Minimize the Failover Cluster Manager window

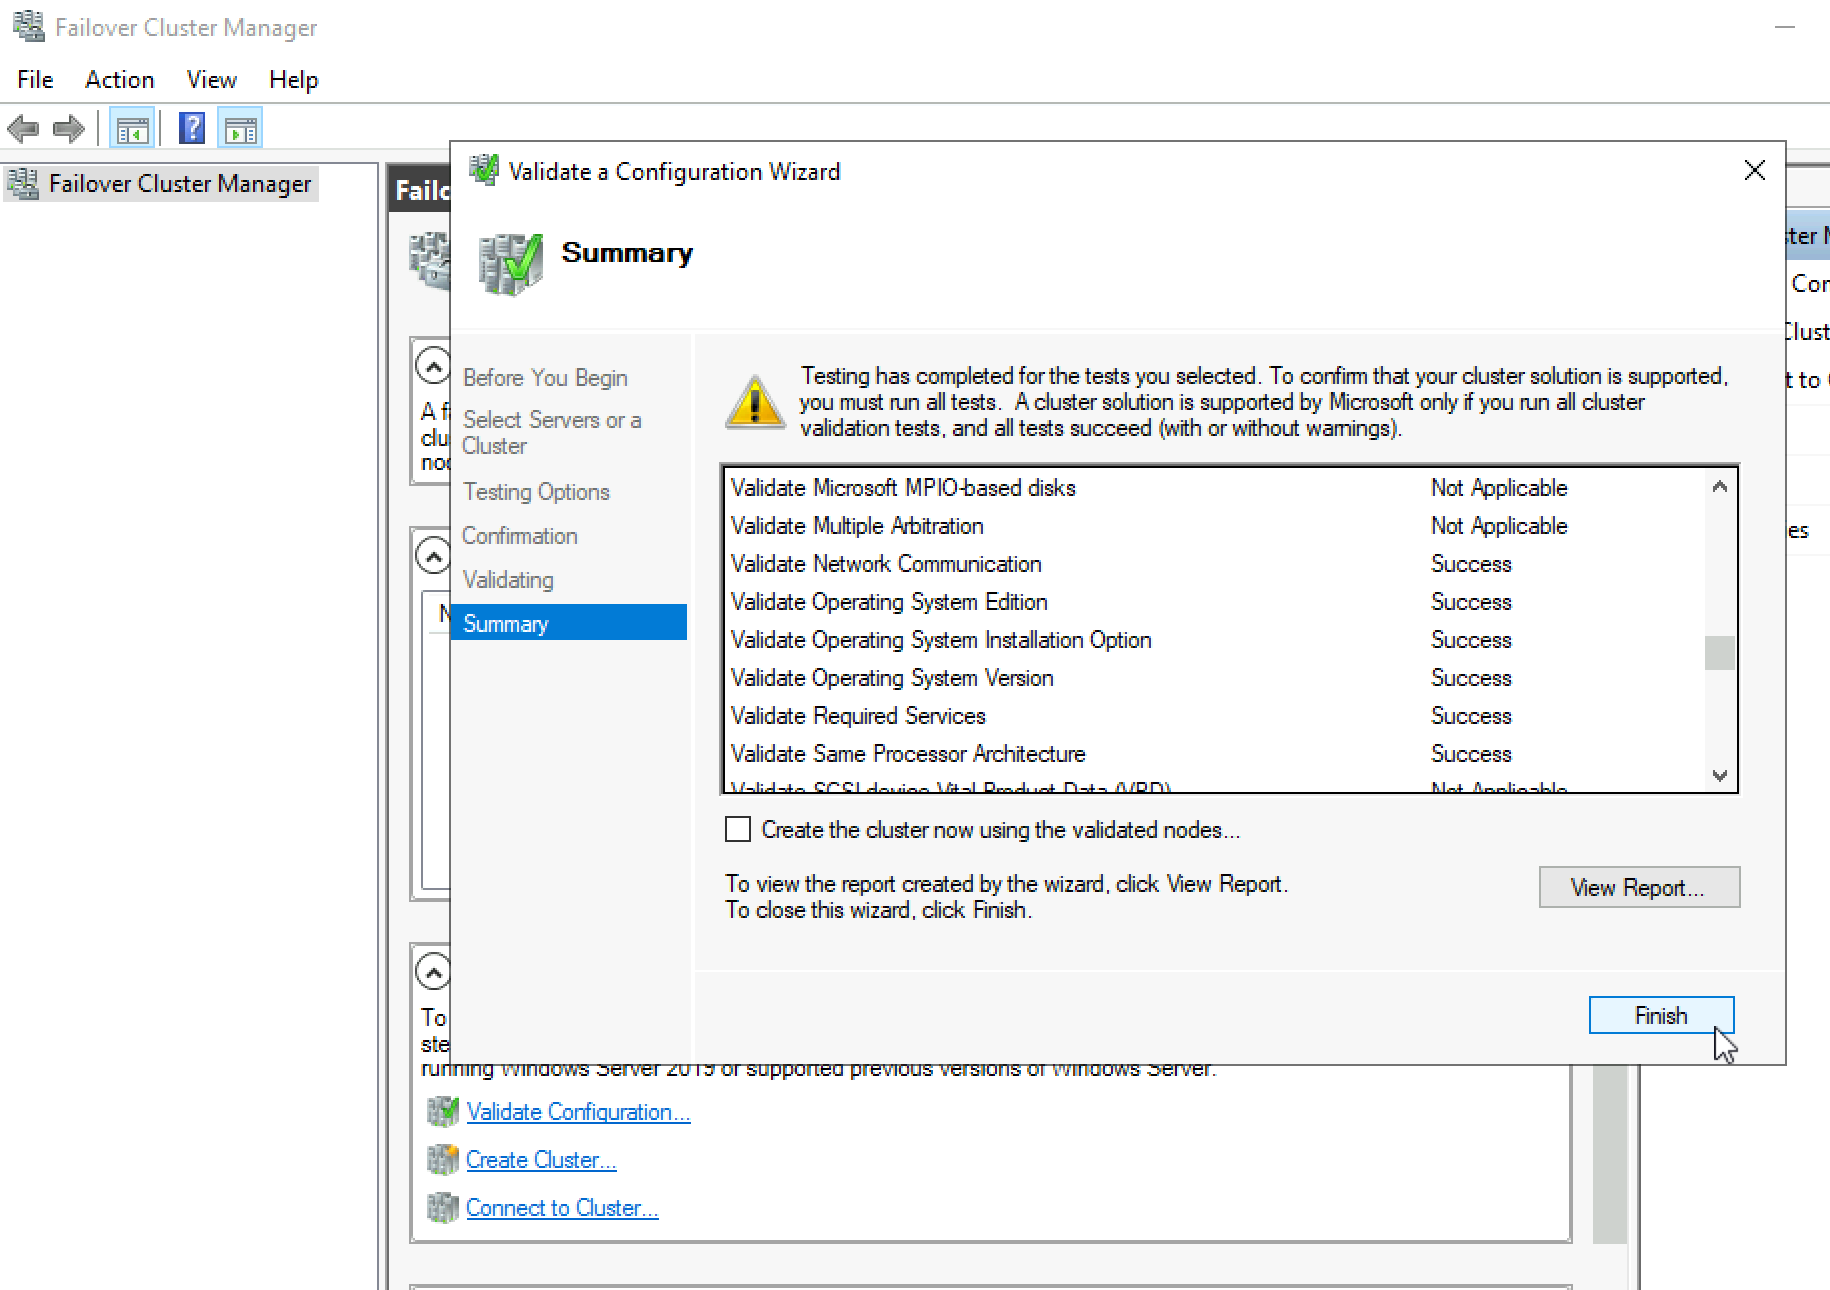(x=1785, y=27)
